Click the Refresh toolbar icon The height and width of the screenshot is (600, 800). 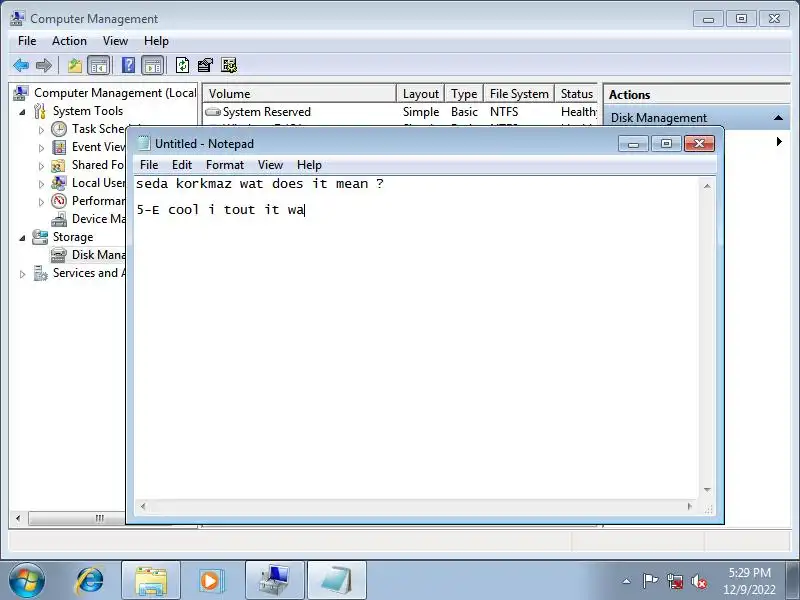(182, 65)
